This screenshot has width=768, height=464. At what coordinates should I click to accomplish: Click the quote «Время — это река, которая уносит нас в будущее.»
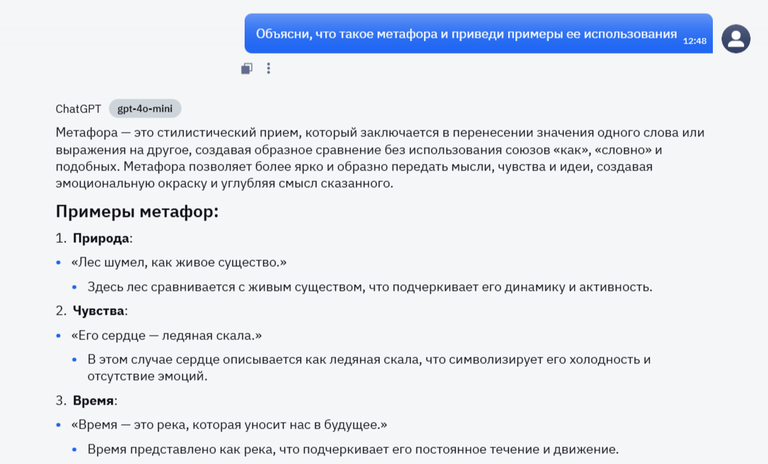229,425
